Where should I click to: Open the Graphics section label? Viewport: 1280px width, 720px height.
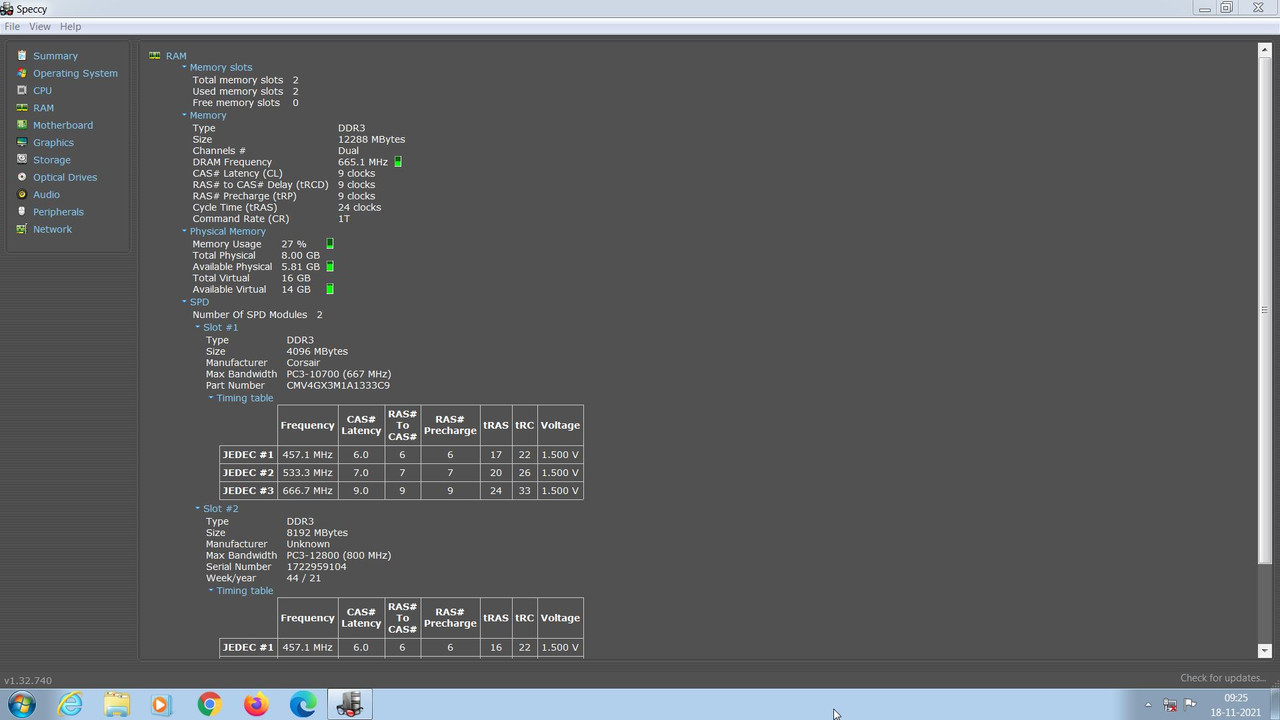pos(53,142)
